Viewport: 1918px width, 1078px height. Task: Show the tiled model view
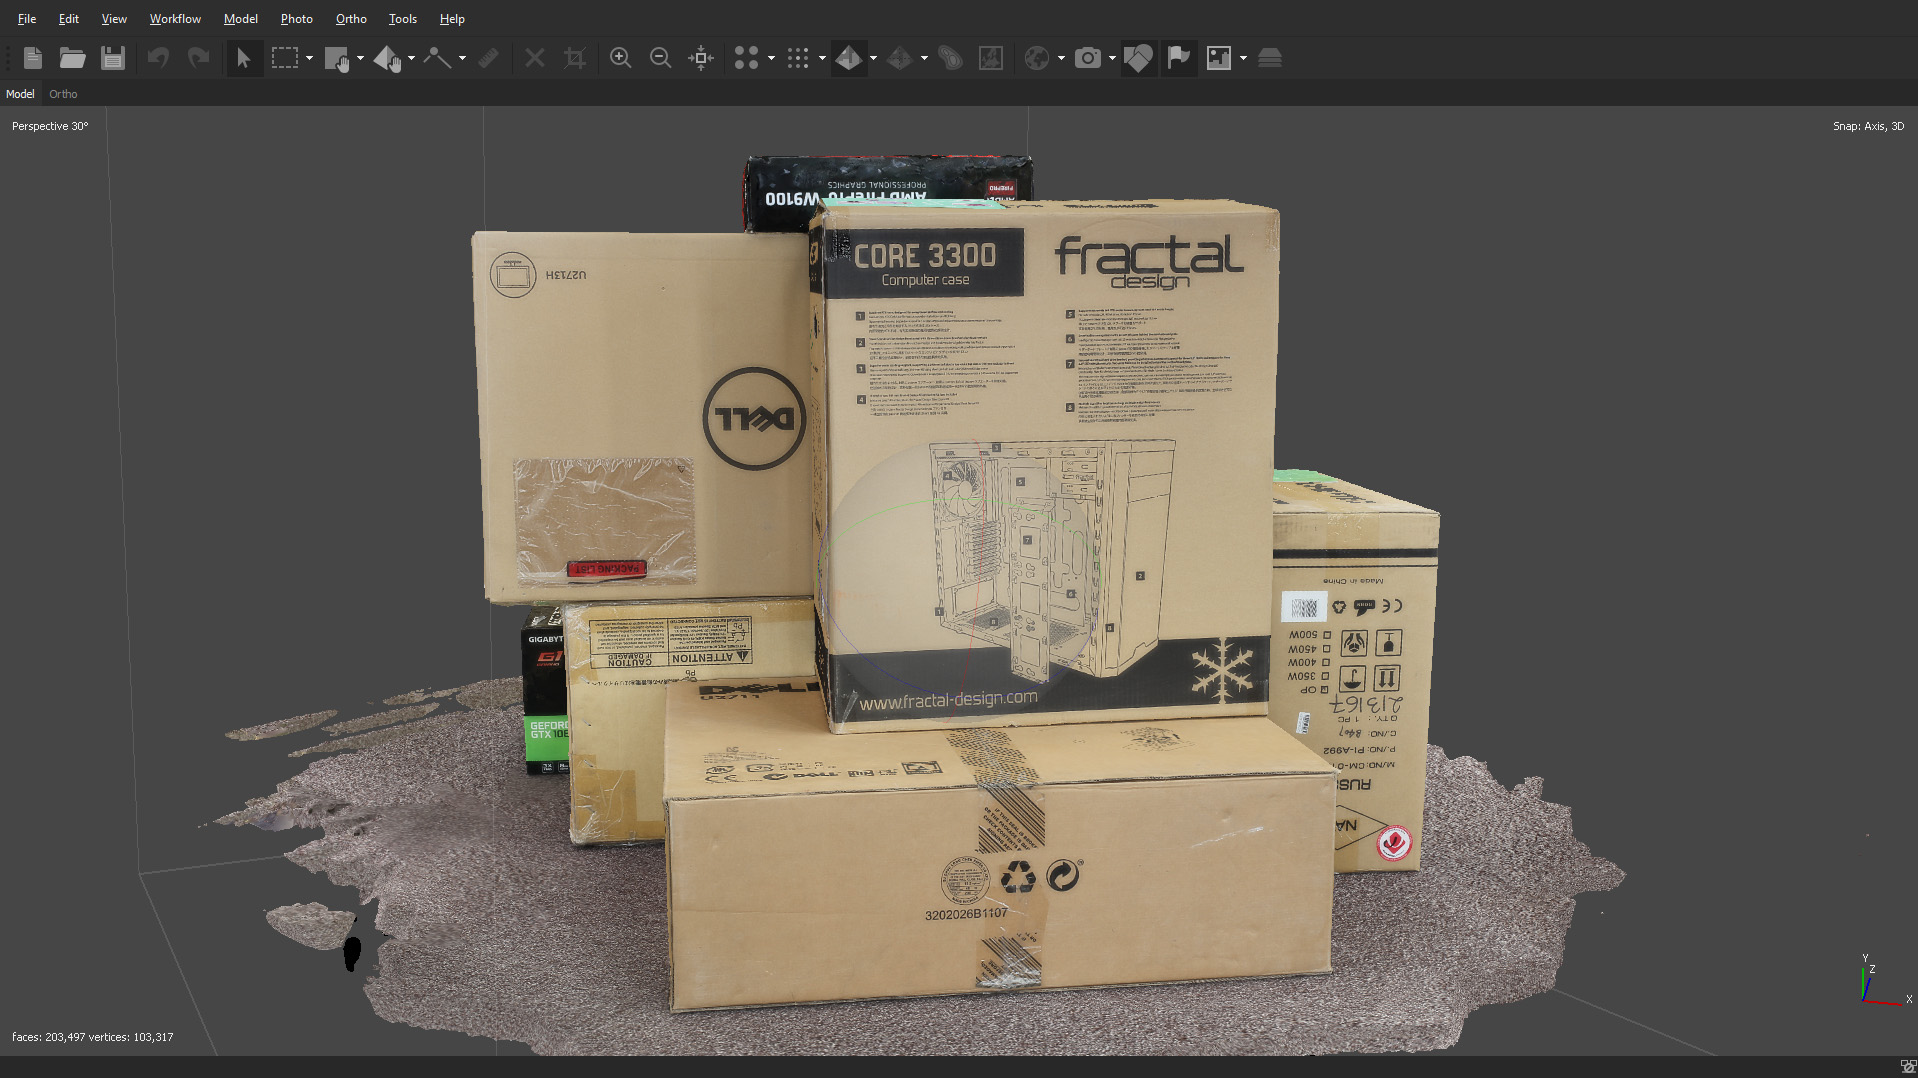pos(899,58)
